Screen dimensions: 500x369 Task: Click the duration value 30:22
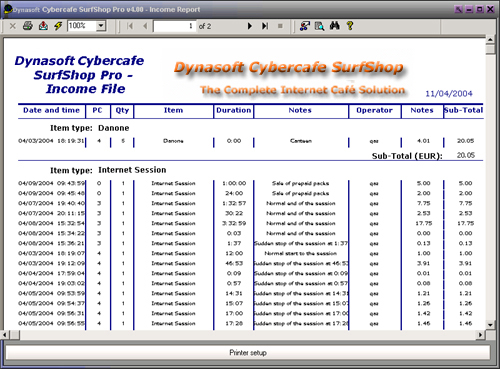click(x=234, y=213)
